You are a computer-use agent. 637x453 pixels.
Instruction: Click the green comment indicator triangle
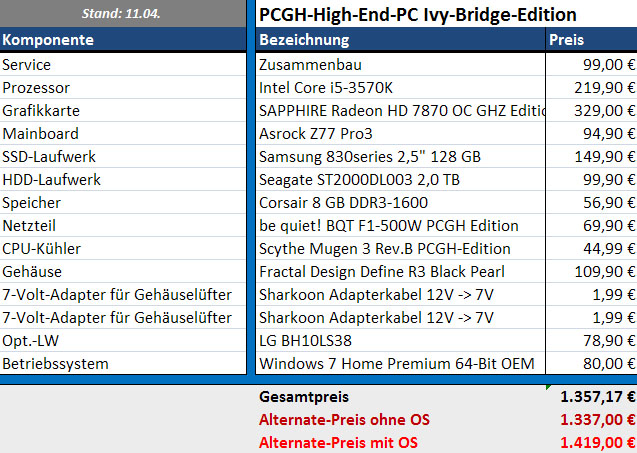(x=548, y=387)
